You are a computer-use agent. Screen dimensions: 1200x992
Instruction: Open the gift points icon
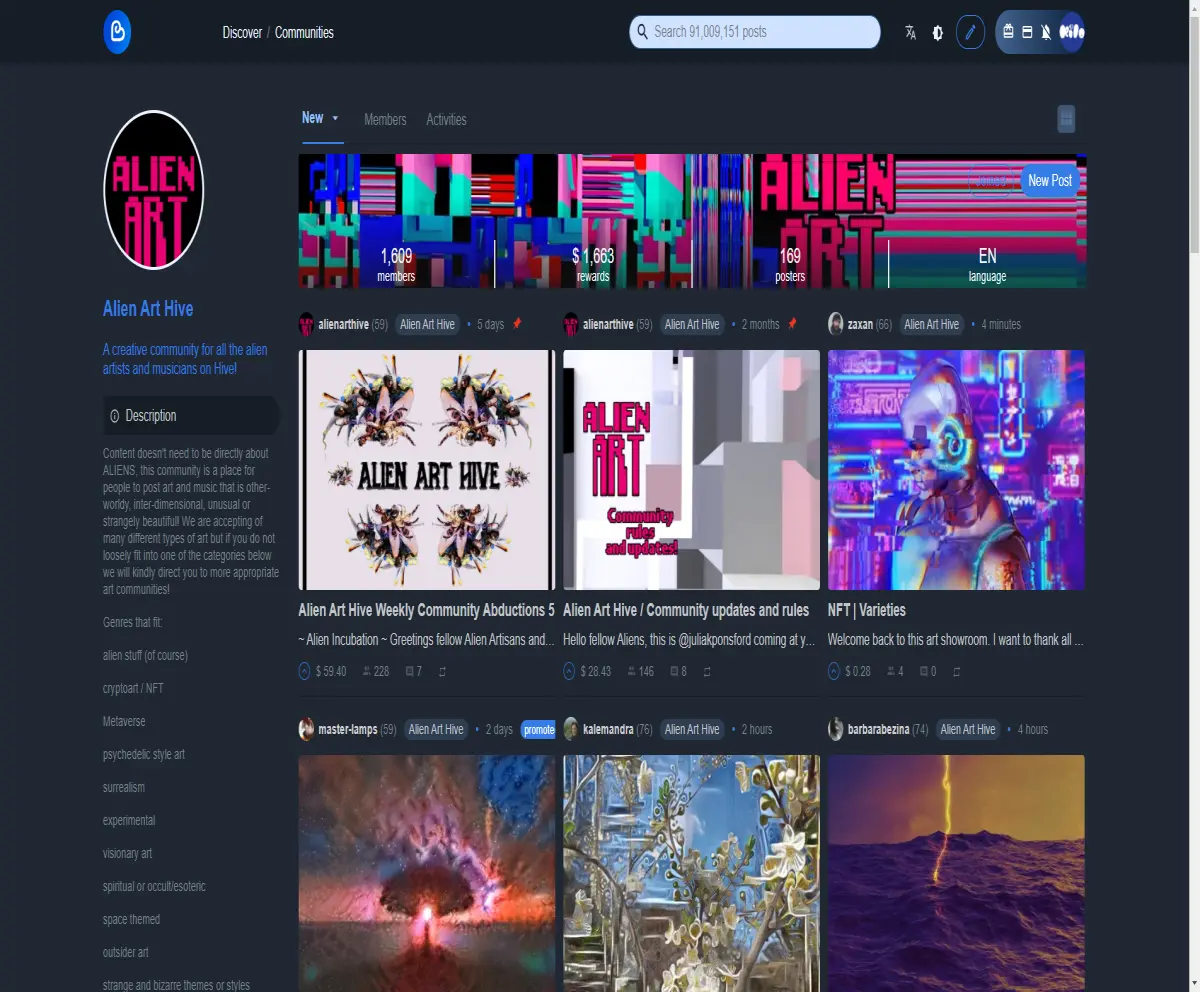coord(1008,33)
